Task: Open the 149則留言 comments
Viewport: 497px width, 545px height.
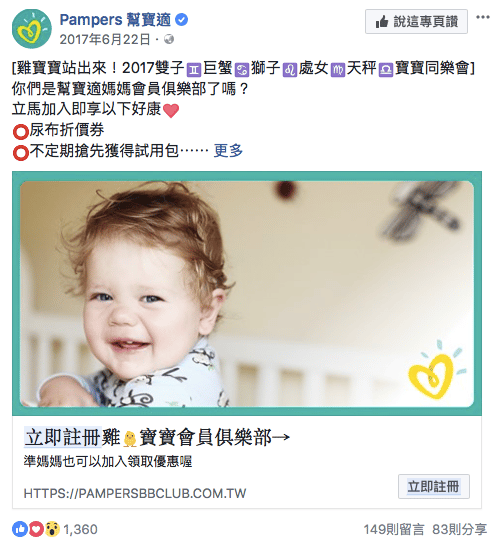Action: 394,529
